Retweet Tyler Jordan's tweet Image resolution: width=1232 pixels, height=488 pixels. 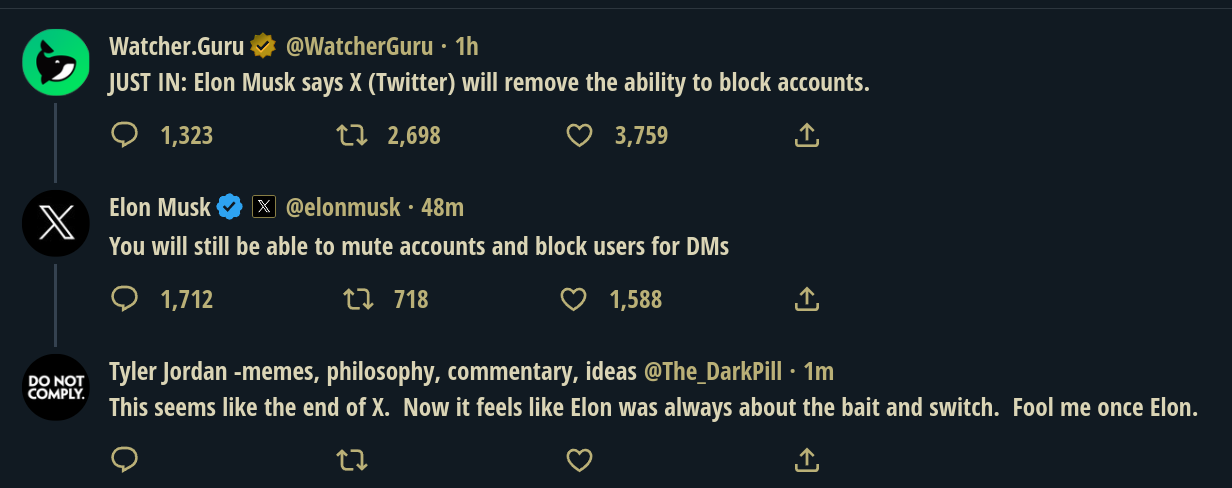click(351, 460)
